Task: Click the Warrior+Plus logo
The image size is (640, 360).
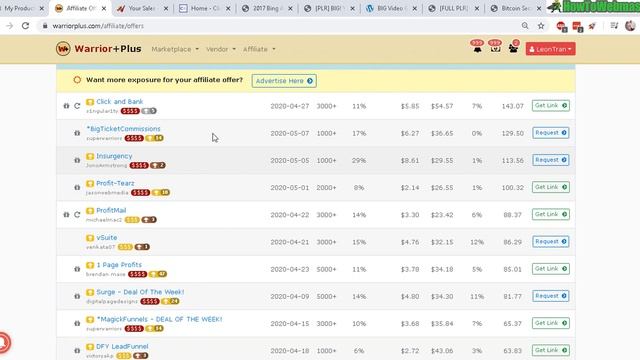Action: point(98,49)
